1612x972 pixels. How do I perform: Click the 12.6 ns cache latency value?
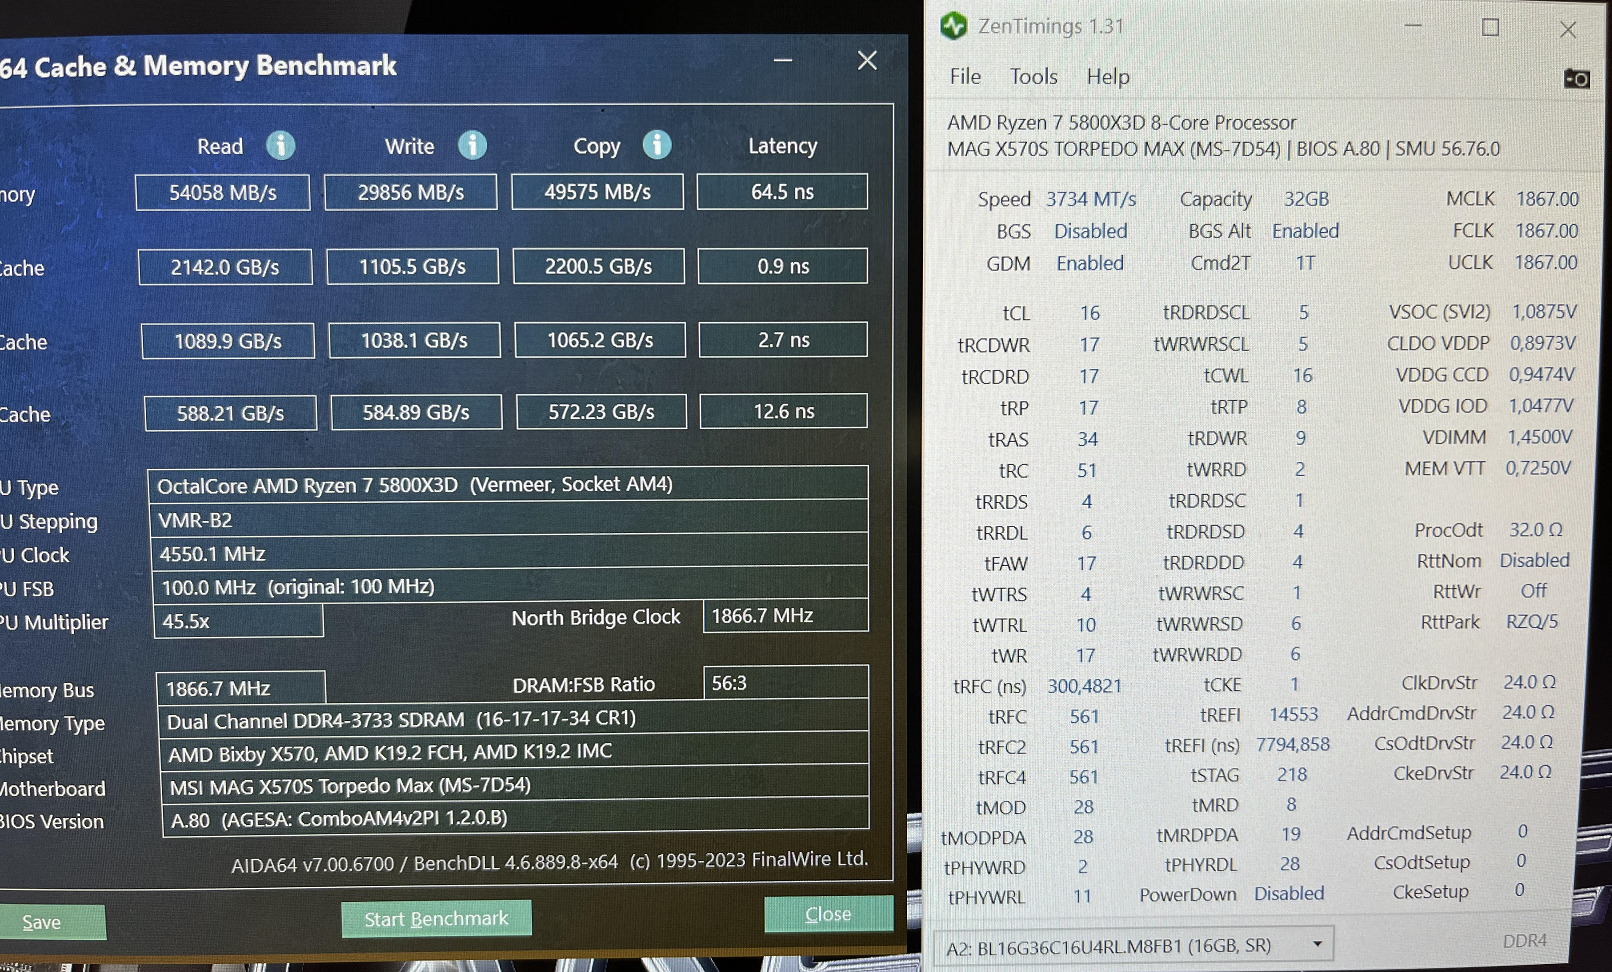[x=784, y=411]
